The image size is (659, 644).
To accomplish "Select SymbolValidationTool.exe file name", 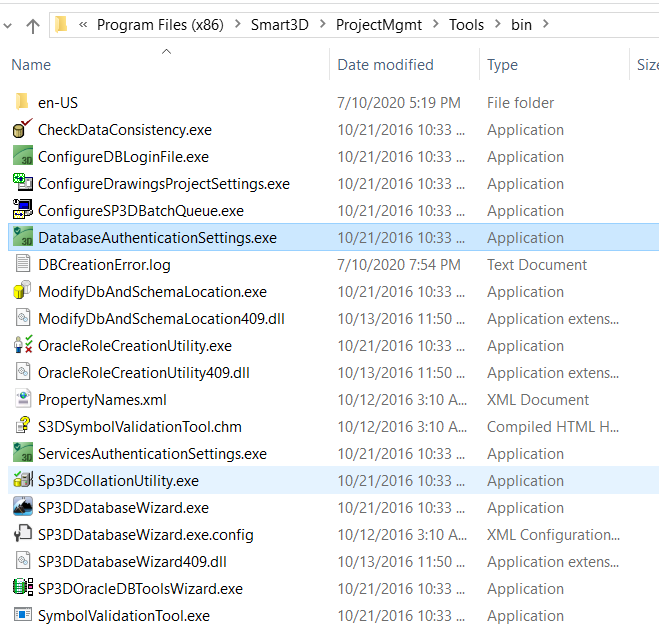I will (x=124, y=615).
